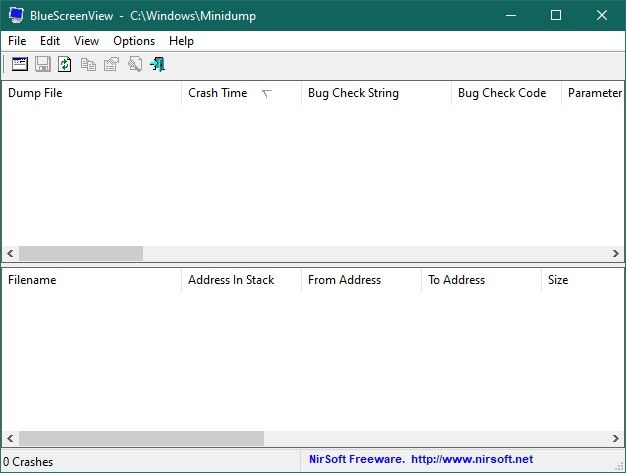Click the Advanced Options toolbar icon
This screenshot has width=626, height=473.
(20, 65)
